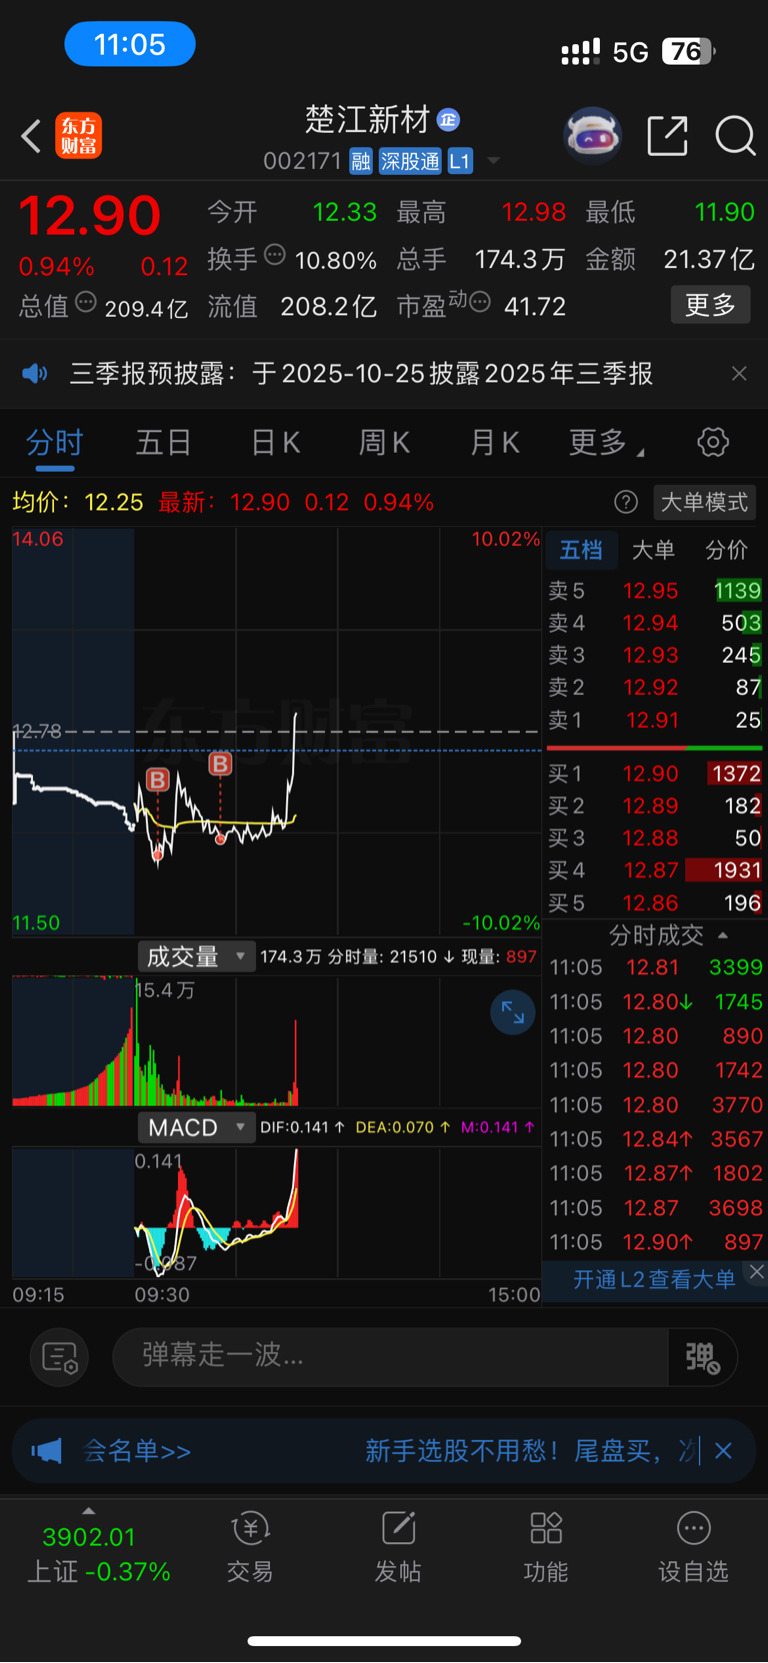The width and height of the screenshot is (768, 1663).
Task: Open the robot assistant avatar
Action: (x=593, y=135)
